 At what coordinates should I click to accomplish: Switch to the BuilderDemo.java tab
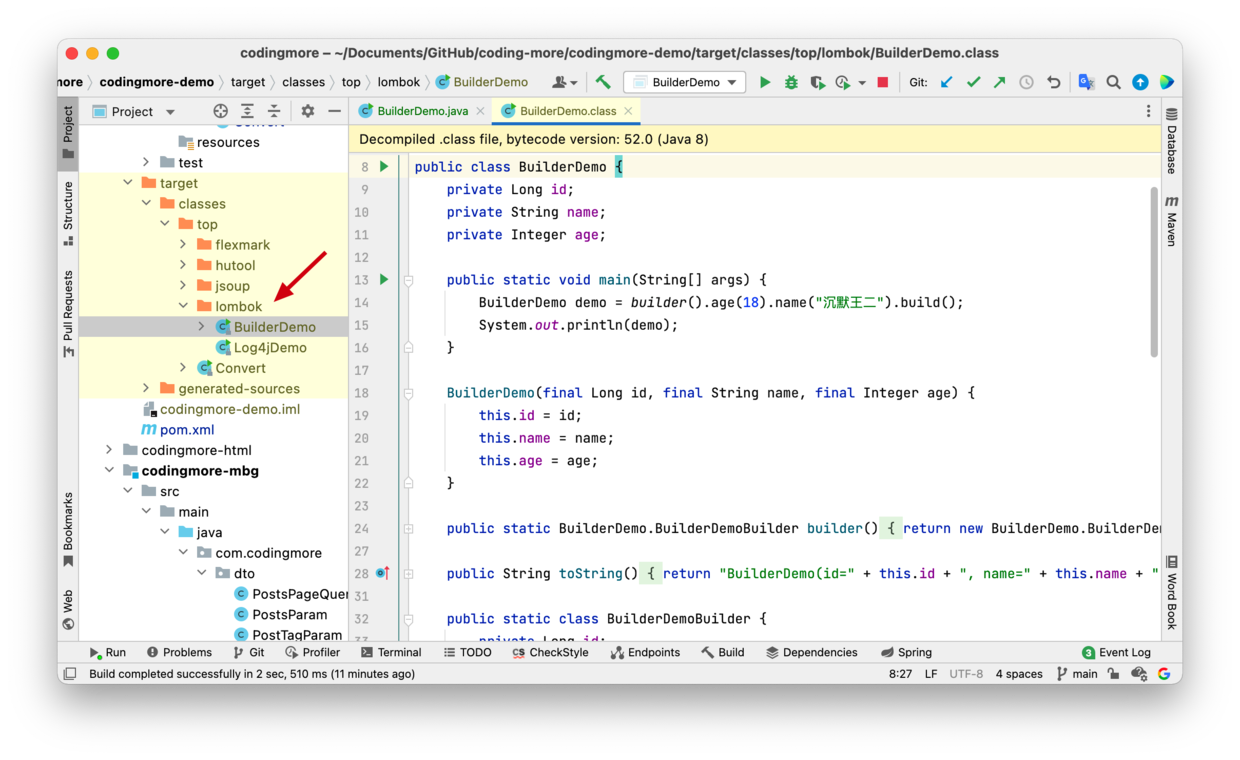[x=421, y=111]
